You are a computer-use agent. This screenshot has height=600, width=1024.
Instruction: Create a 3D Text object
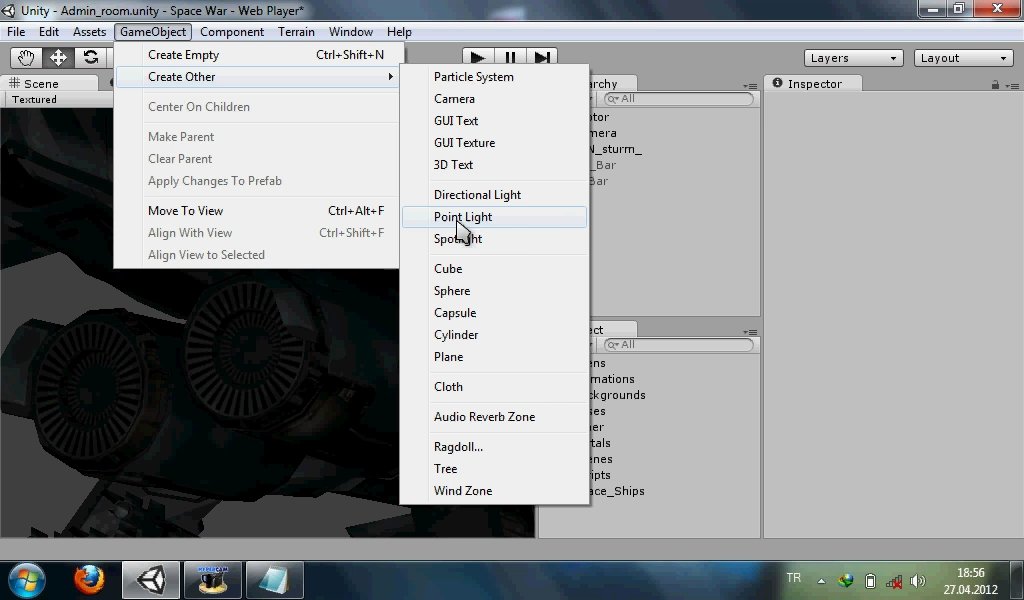494,165
